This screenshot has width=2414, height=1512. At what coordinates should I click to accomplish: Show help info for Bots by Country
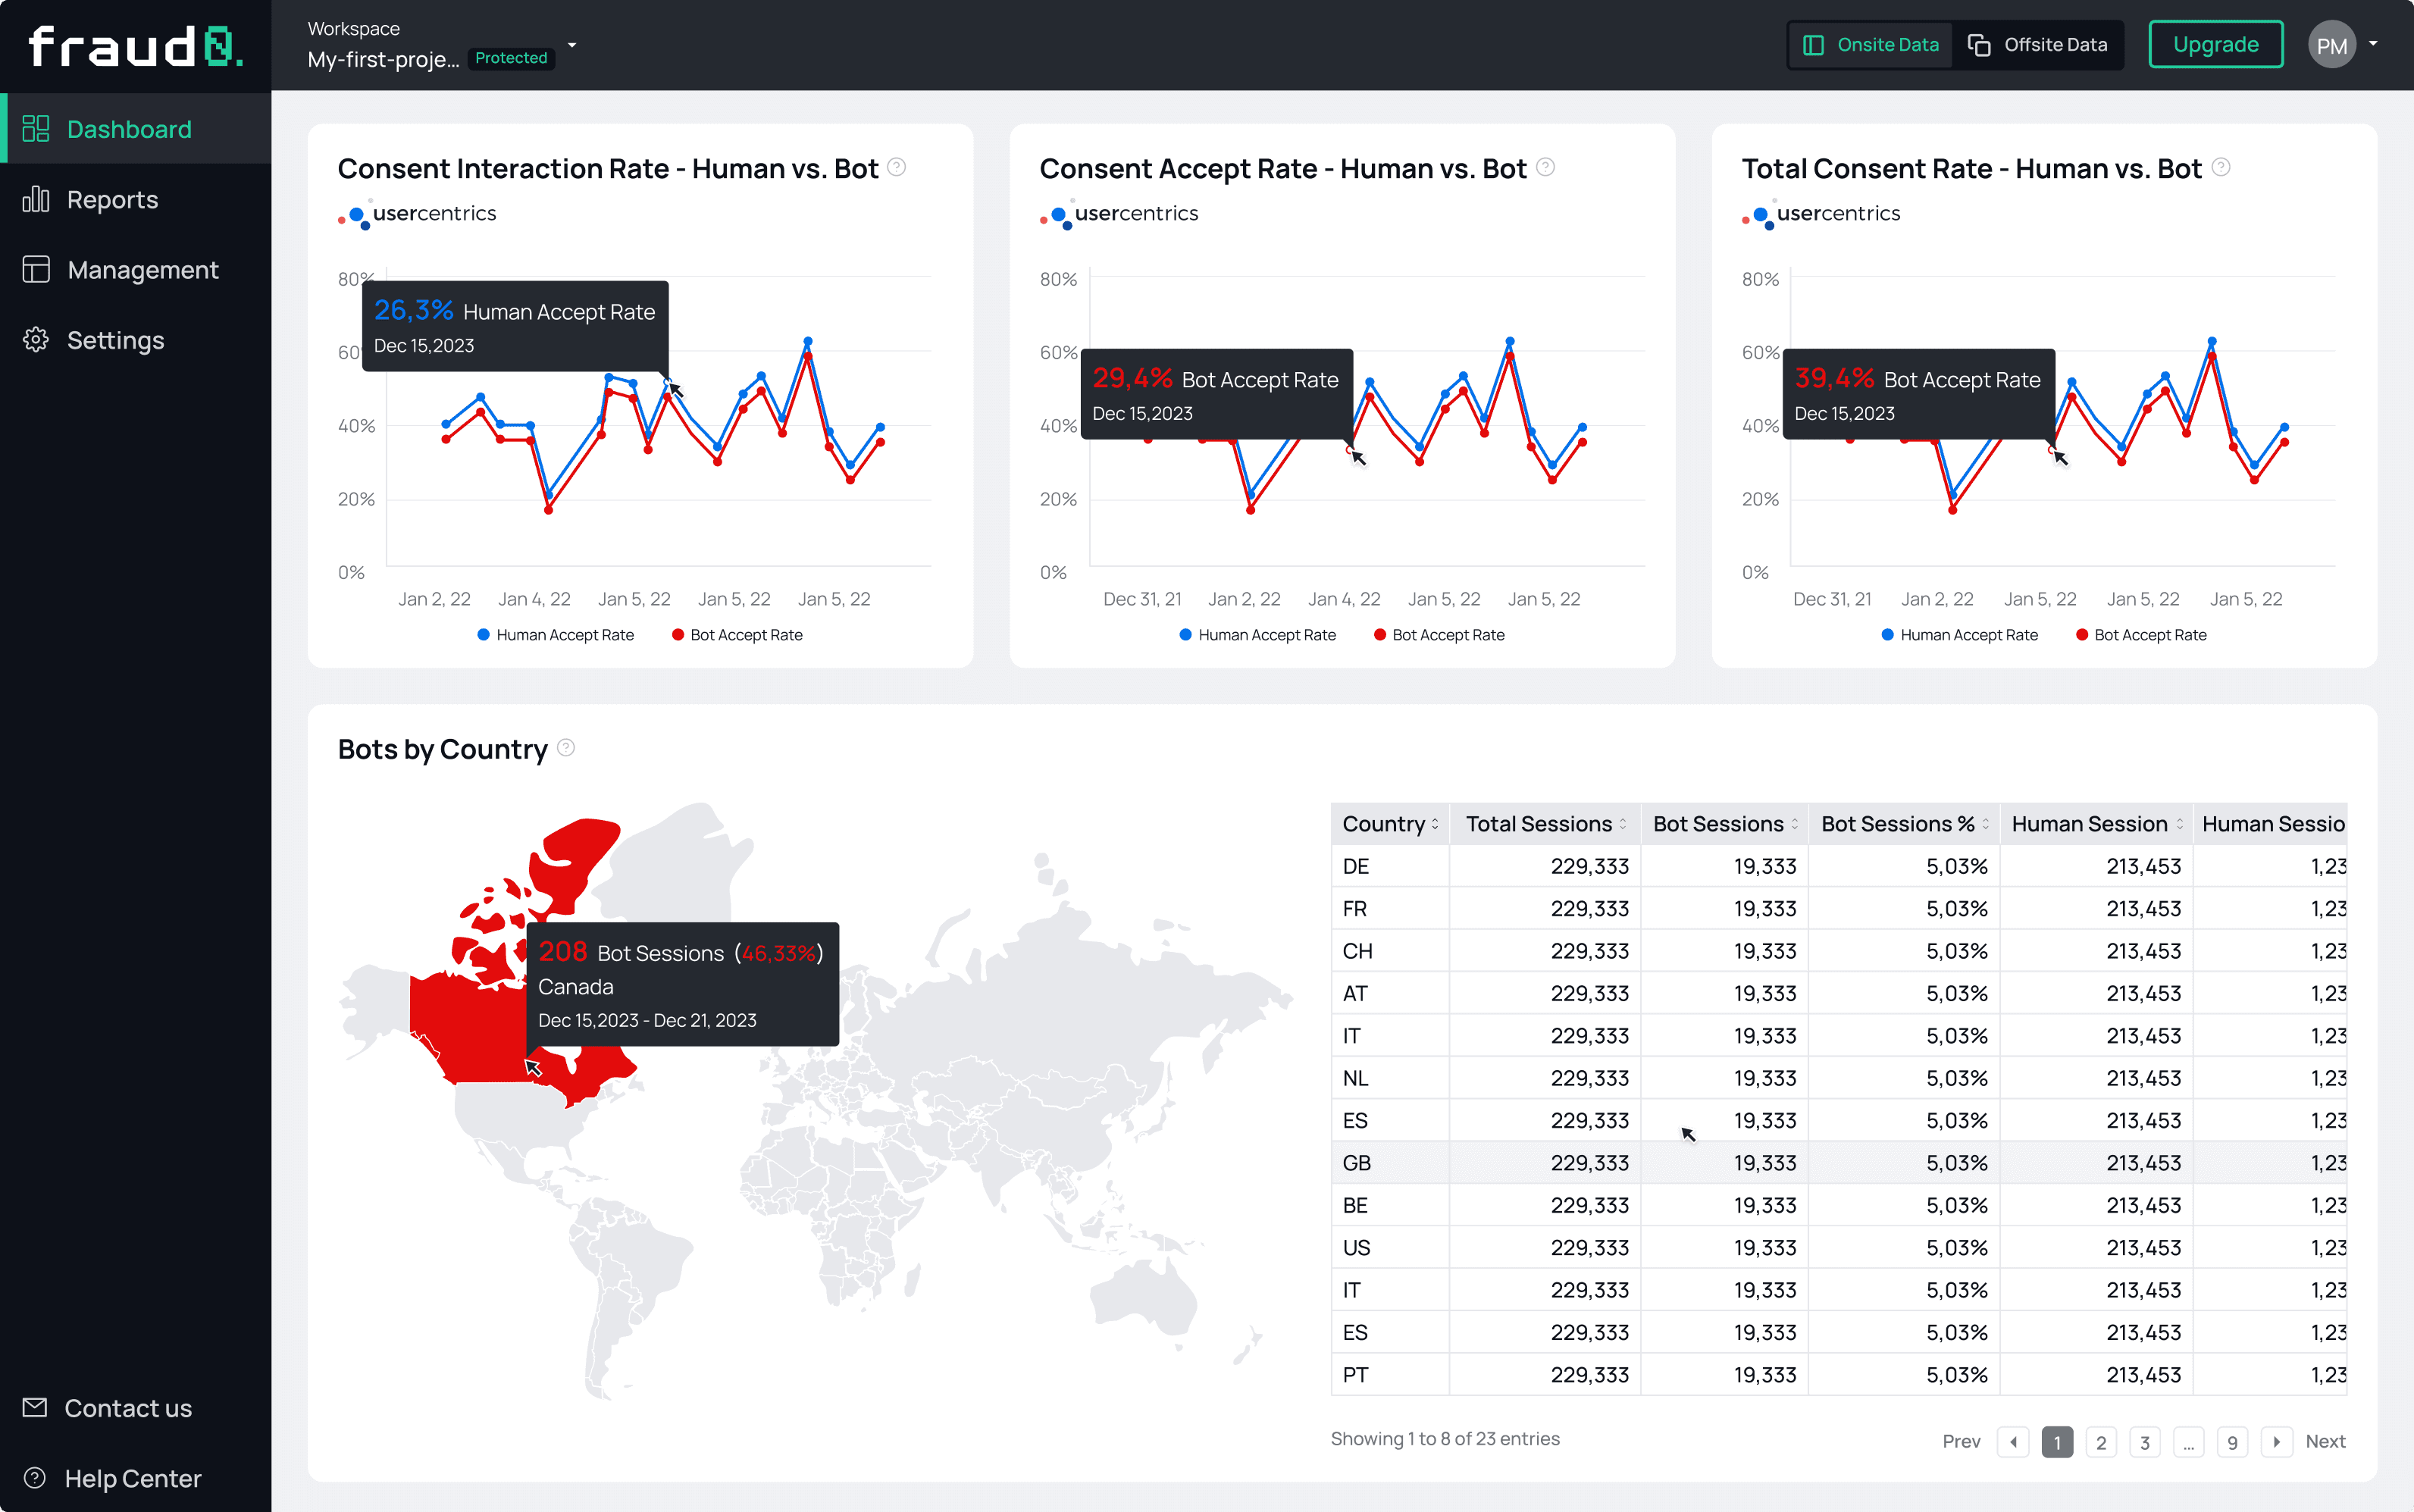click(566, 747)
